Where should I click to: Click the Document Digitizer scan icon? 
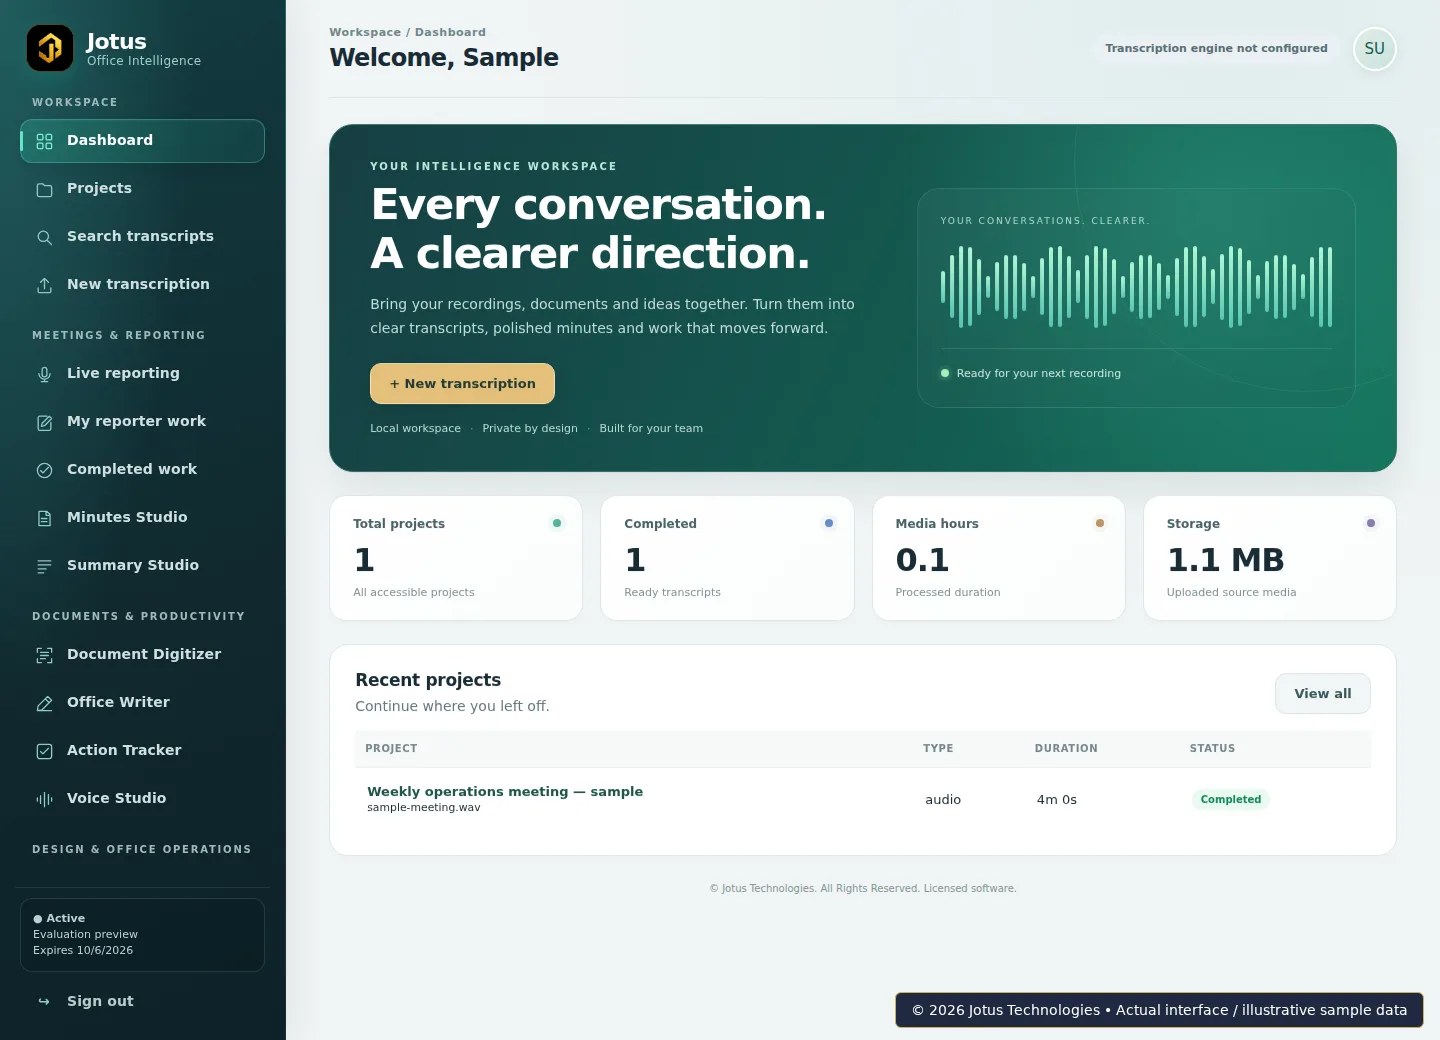point(44,655)
